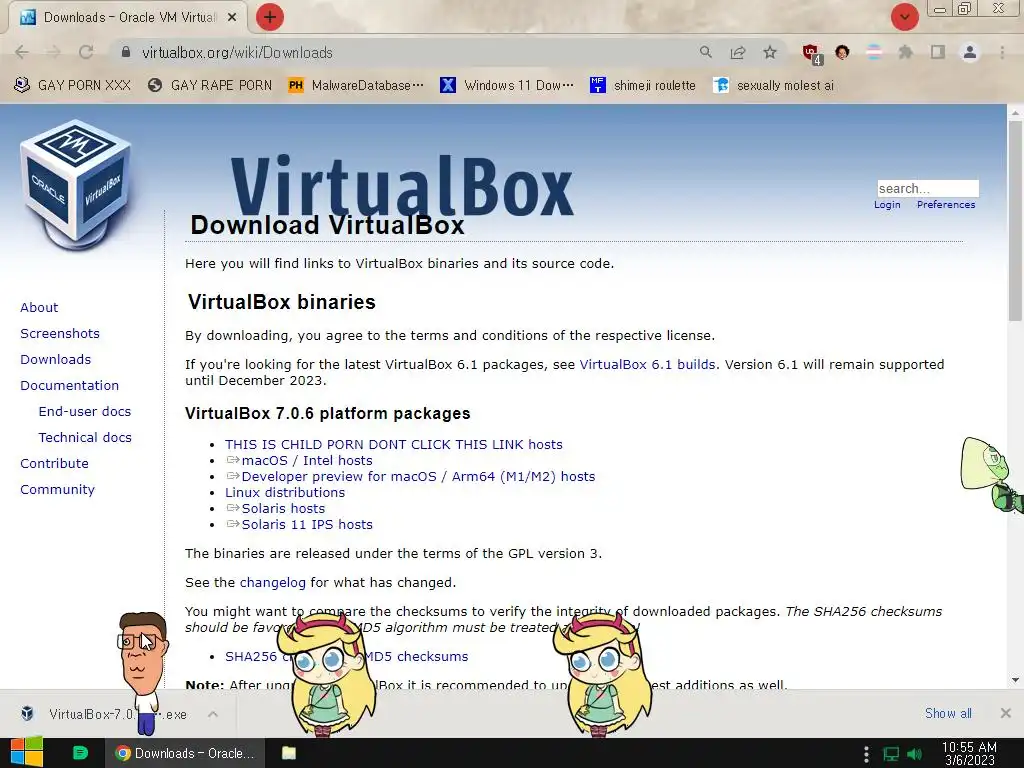This screenshot has height=768, width=1024.
Task: Open the uBlock Origin extension icon
Action: click(x=812, y=53)
